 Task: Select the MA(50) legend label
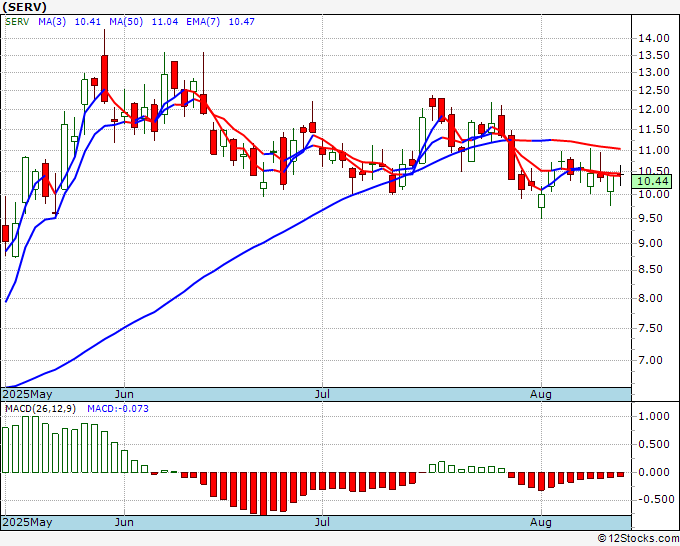(126, 22)
